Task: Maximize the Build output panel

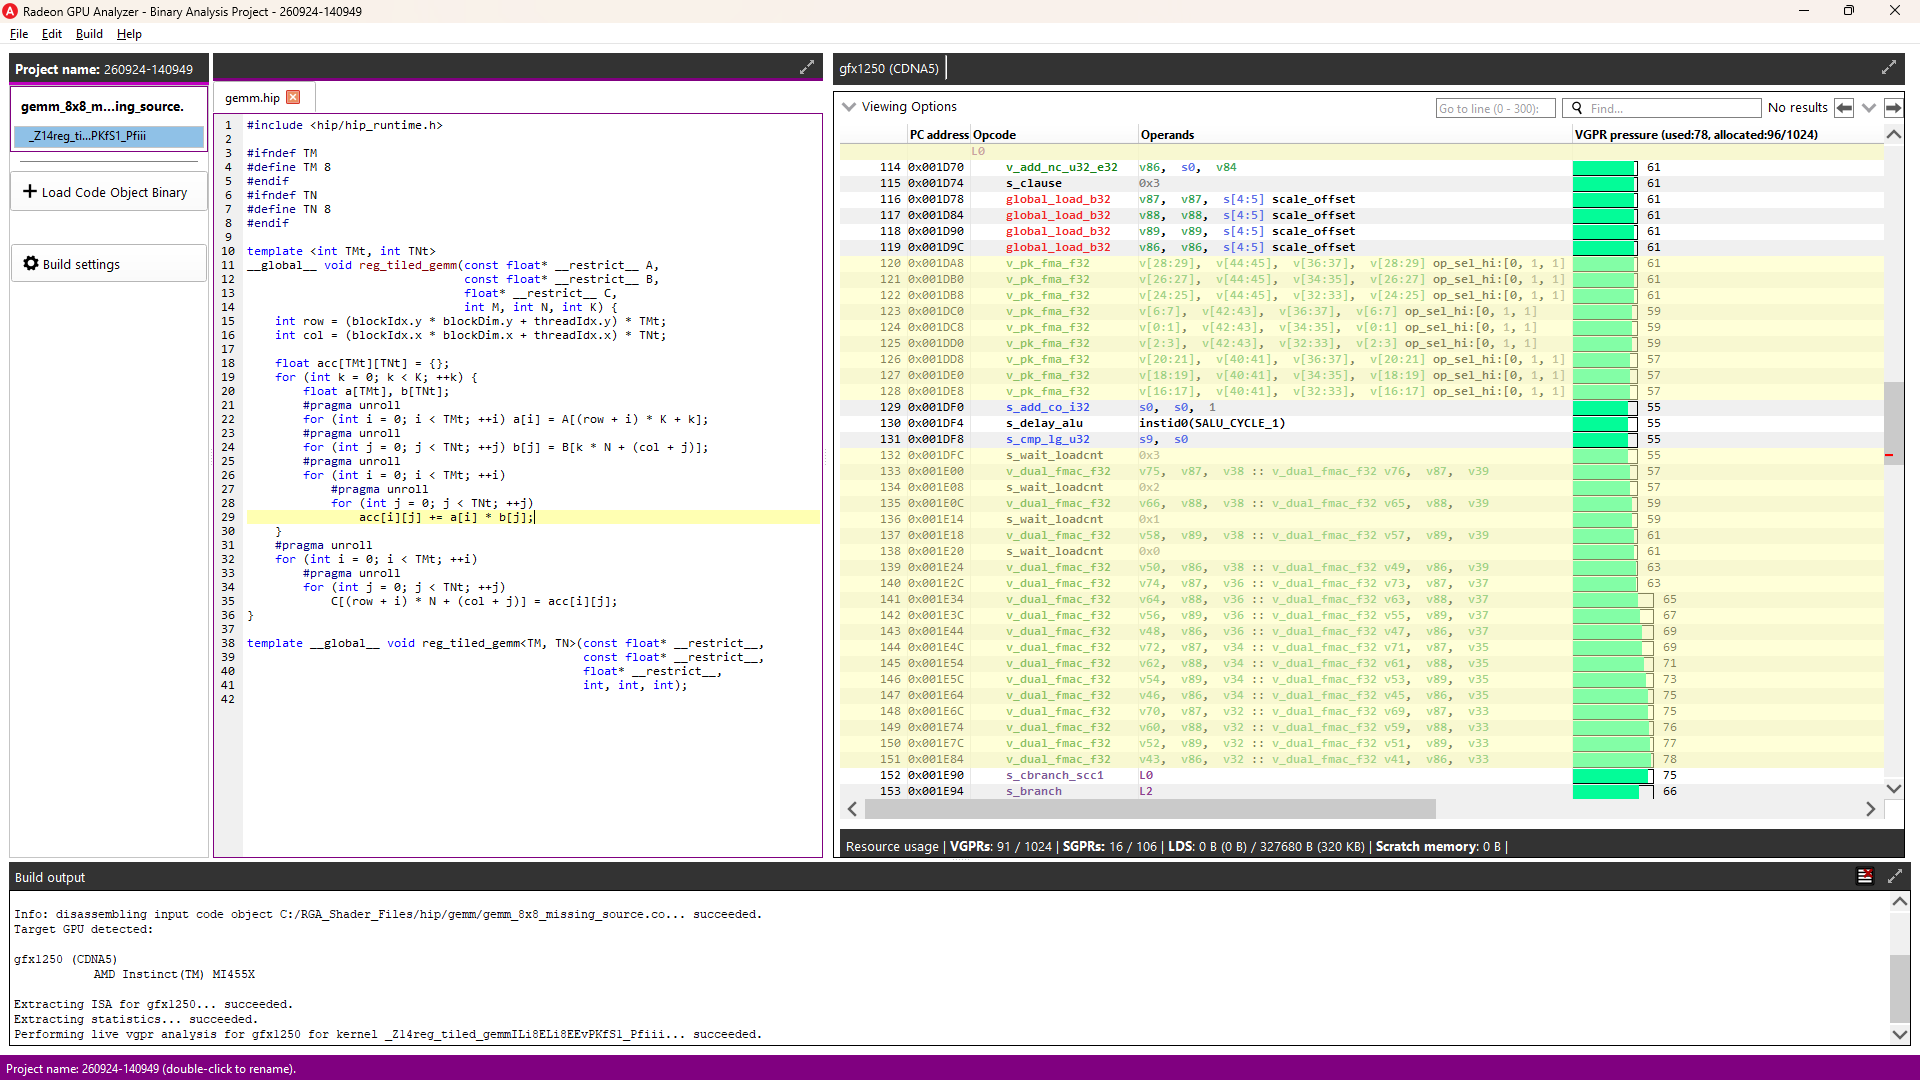Action: coord(1894,877)
